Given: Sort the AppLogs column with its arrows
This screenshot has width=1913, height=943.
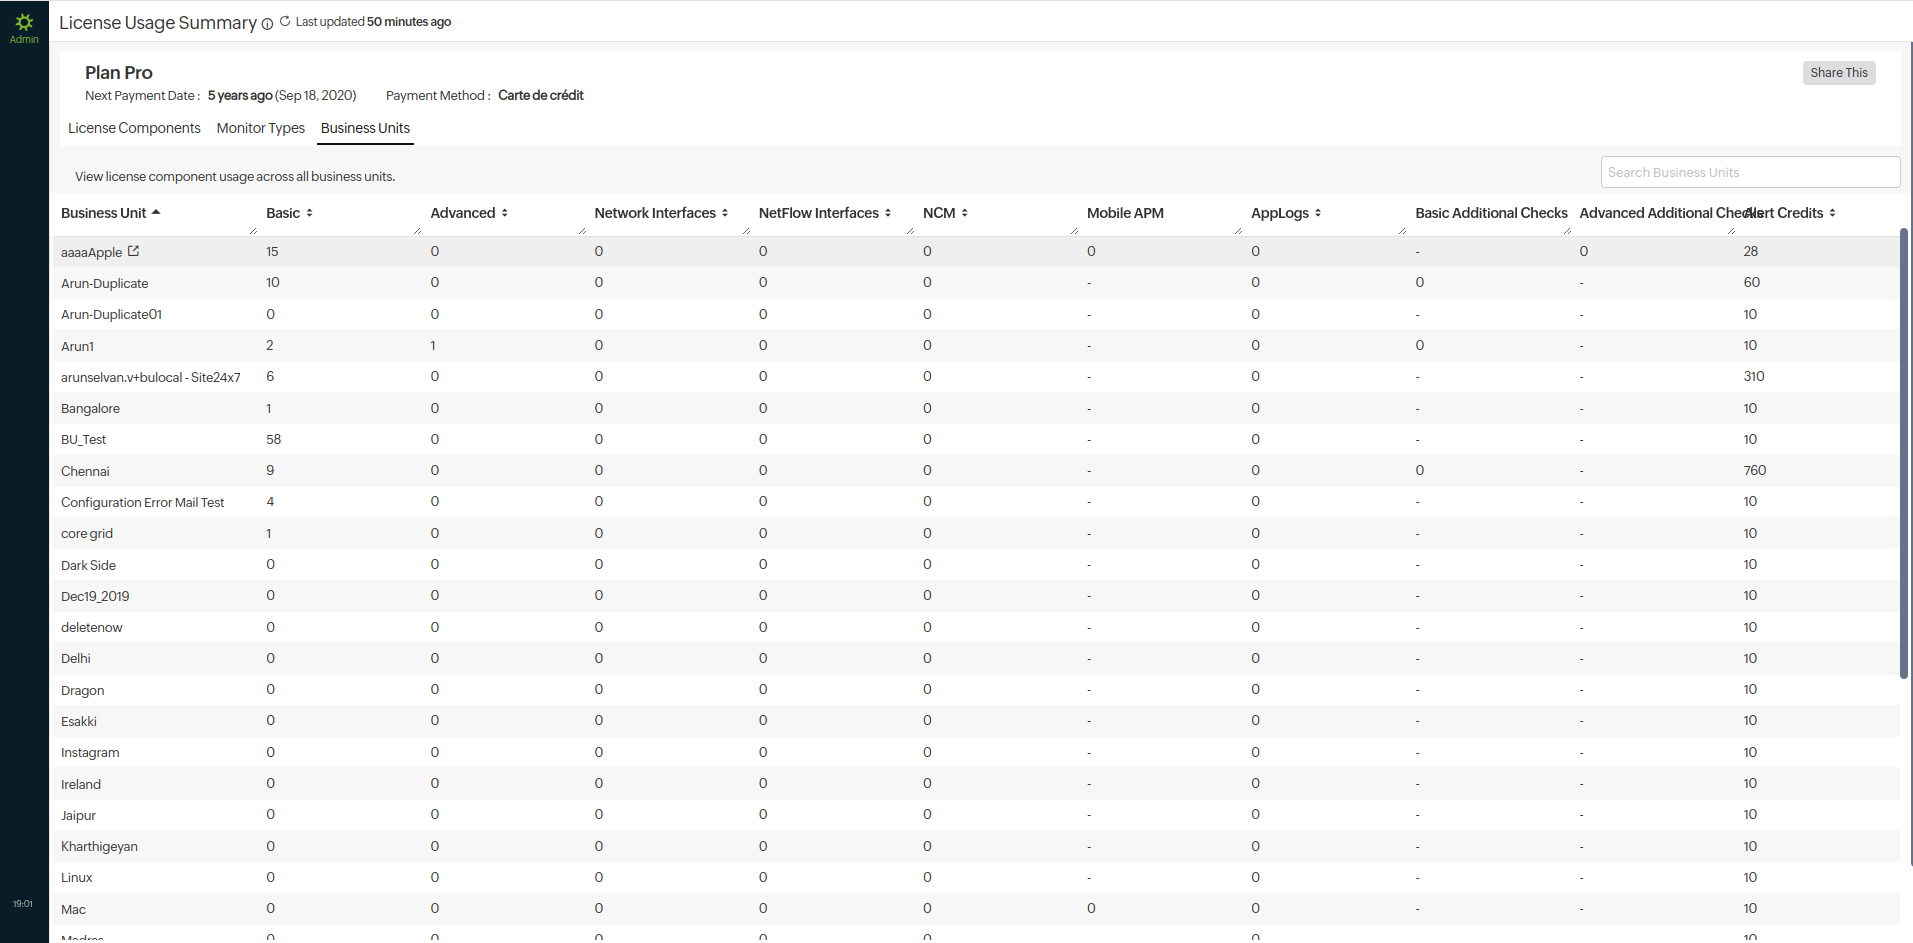Looking at the screenshot, I should point(1318,213).
